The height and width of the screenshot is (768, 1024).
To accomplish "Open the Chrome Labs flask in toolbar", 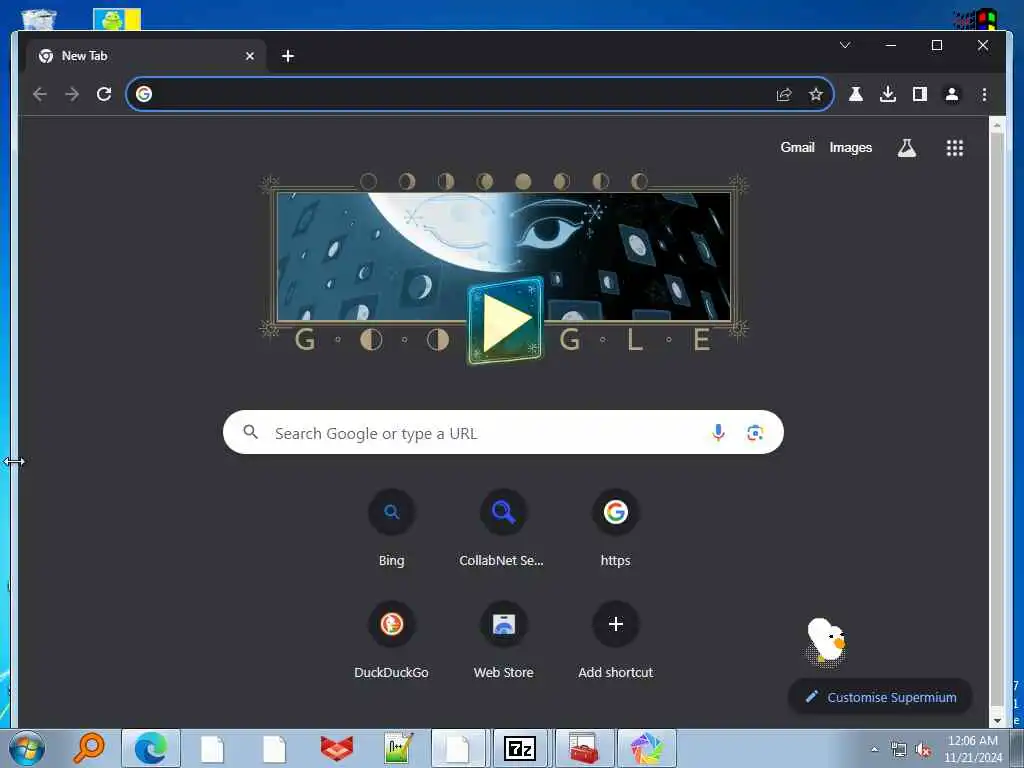I will [x=856, y=94].
